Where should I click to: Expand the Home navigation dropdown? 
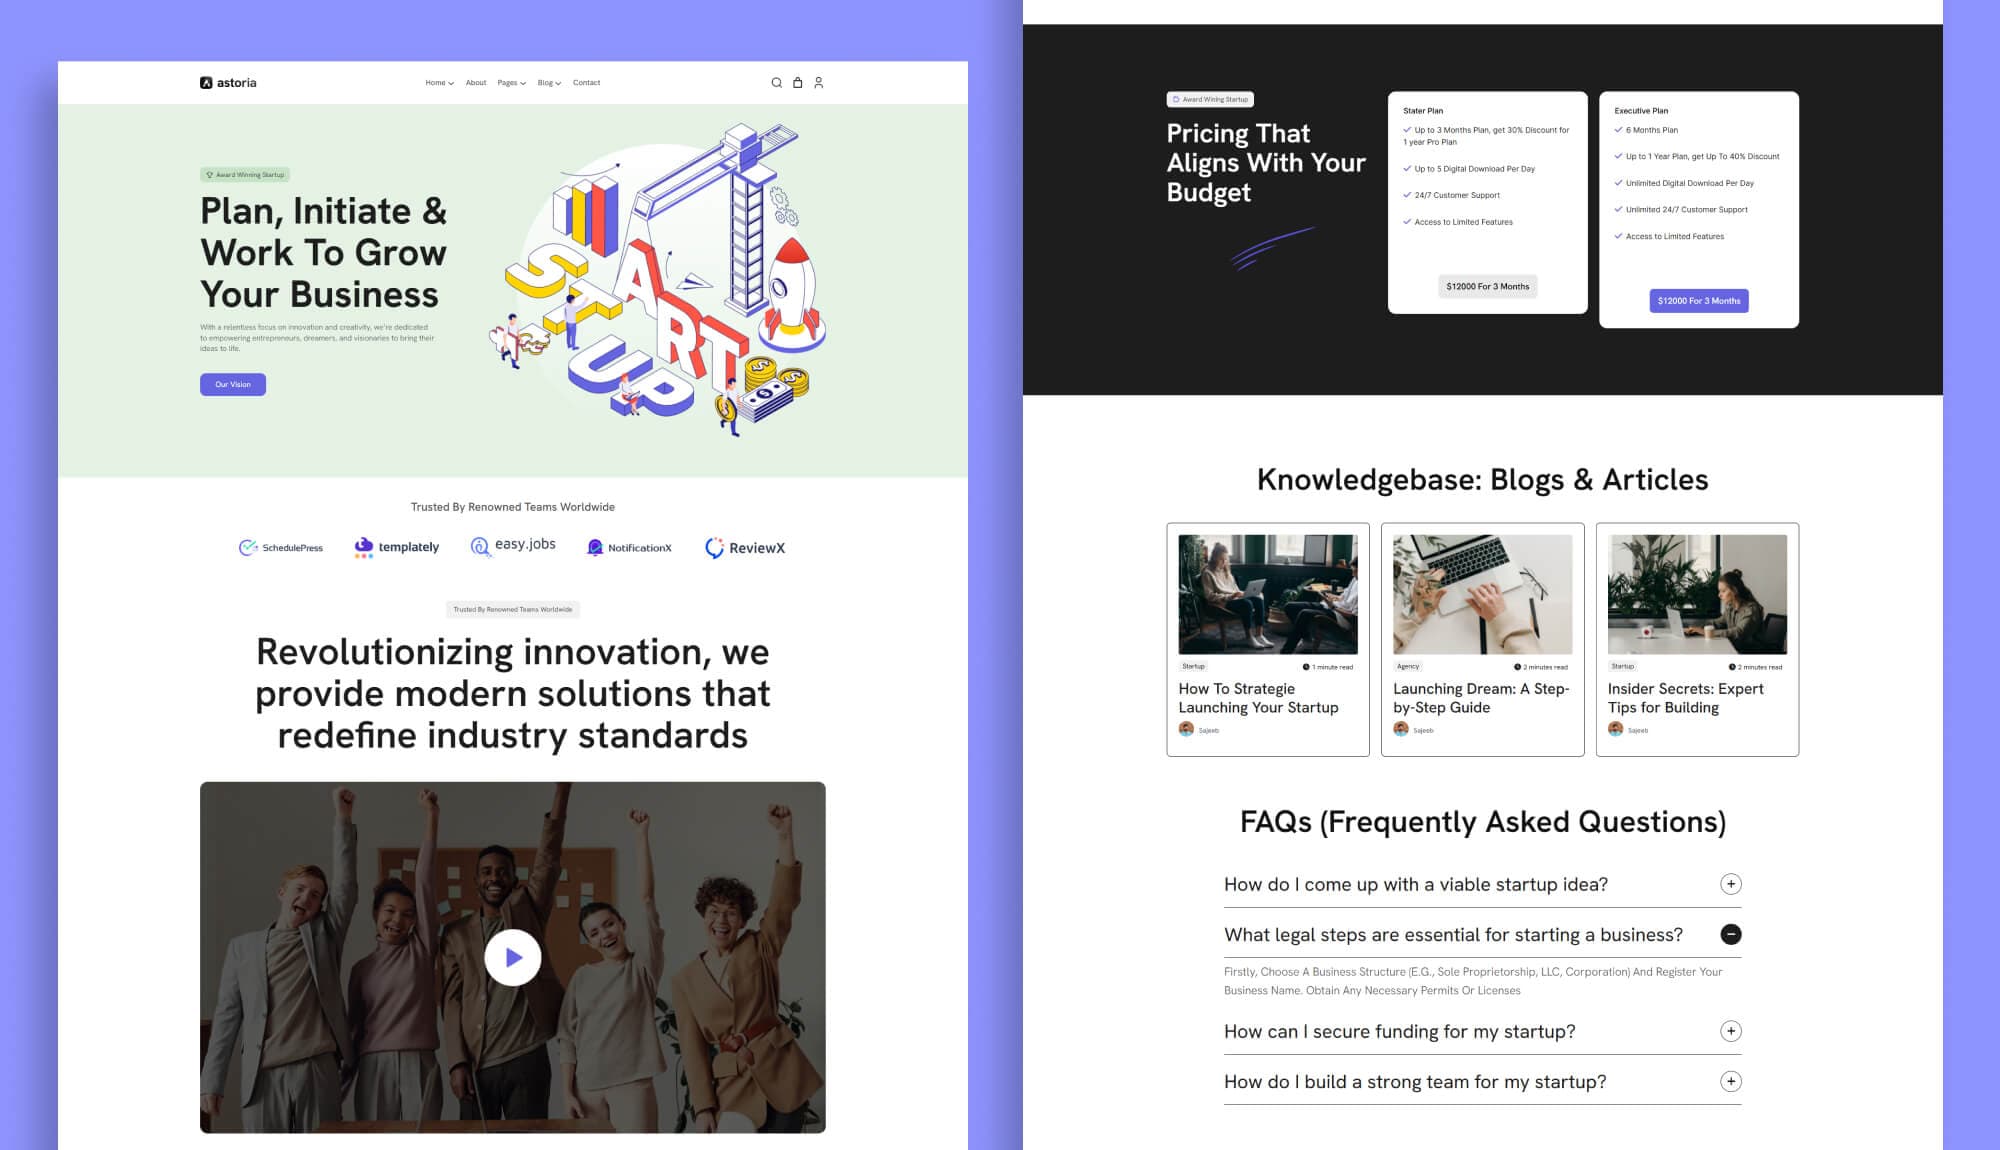438,82
